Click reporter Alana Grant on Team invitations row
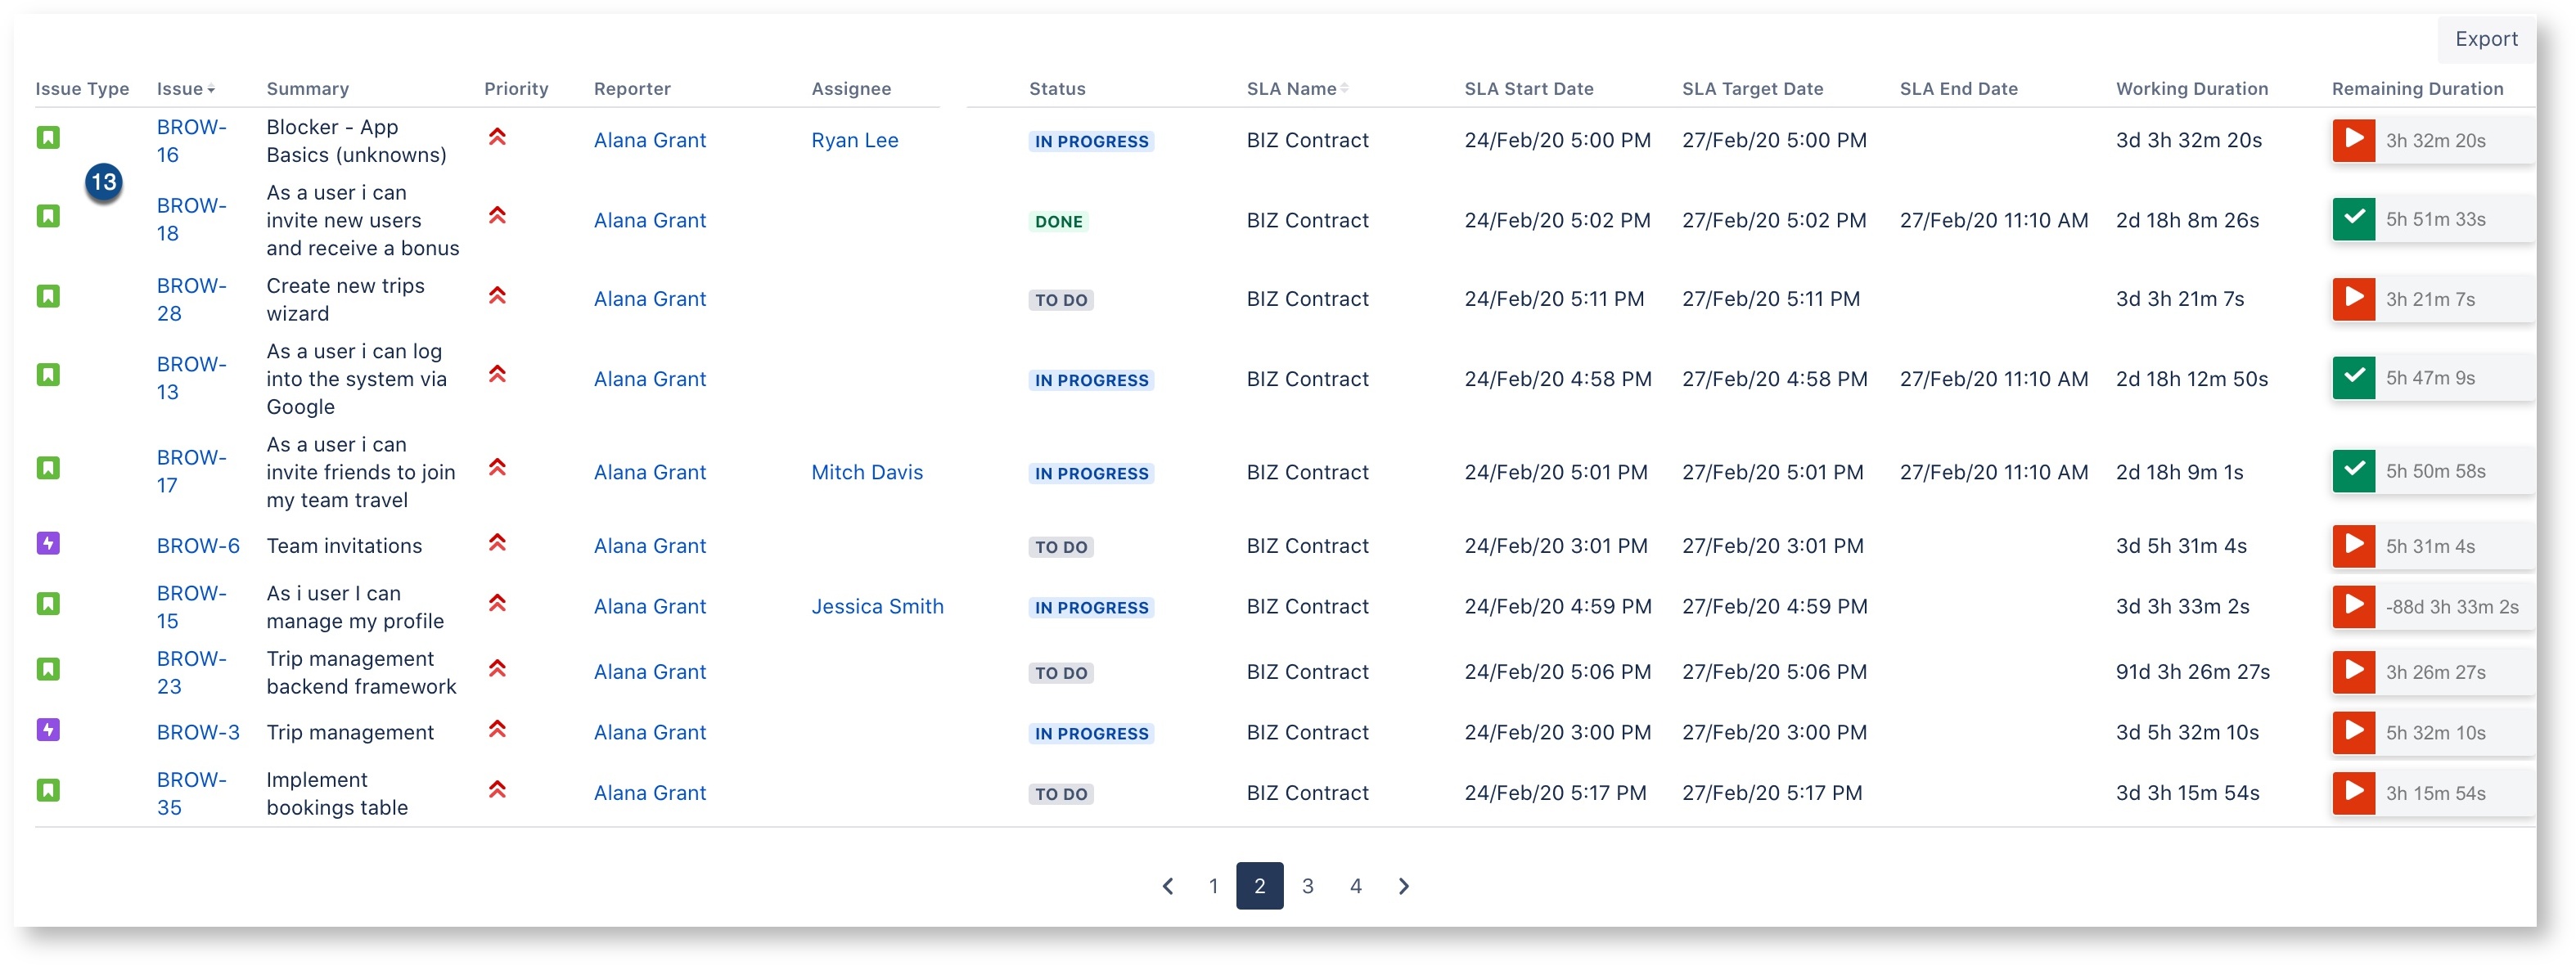2576x966 pixels. pos(649,545)
